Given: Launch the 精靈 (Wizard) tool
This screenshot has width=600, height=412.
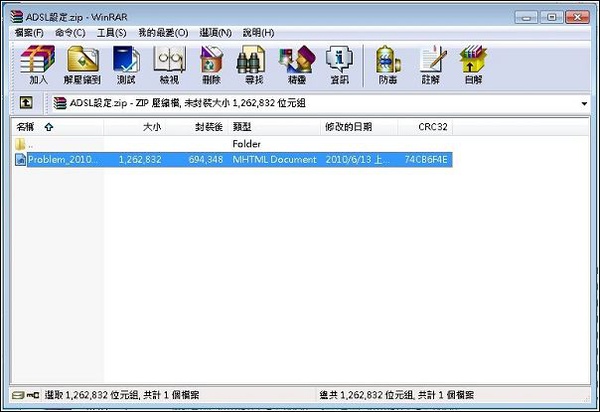Looking at the screenshot, I should [294, 64].
